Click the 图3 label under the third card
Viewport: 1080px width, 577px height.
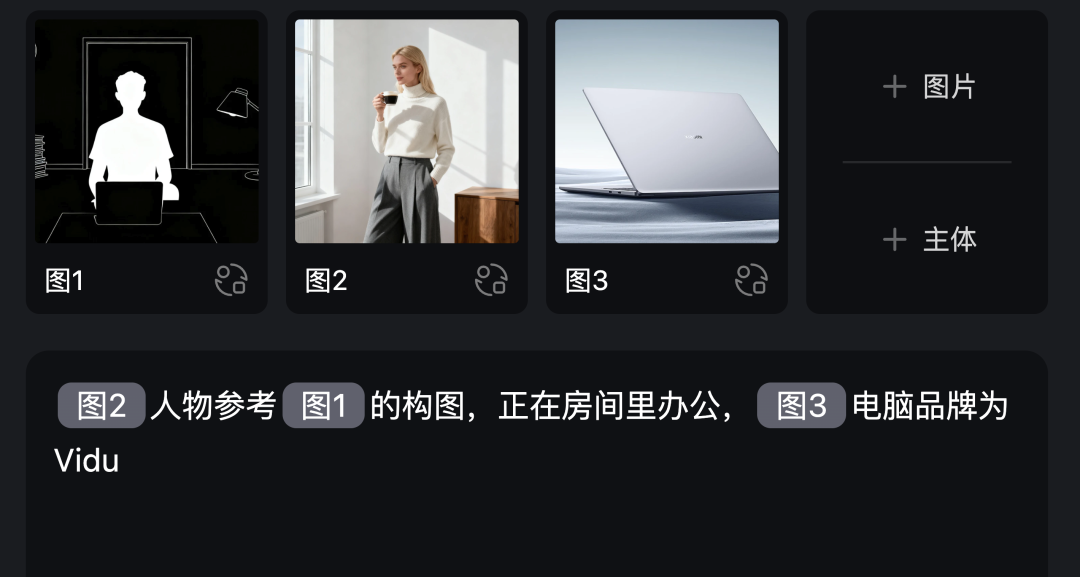[x=586, y=281]
